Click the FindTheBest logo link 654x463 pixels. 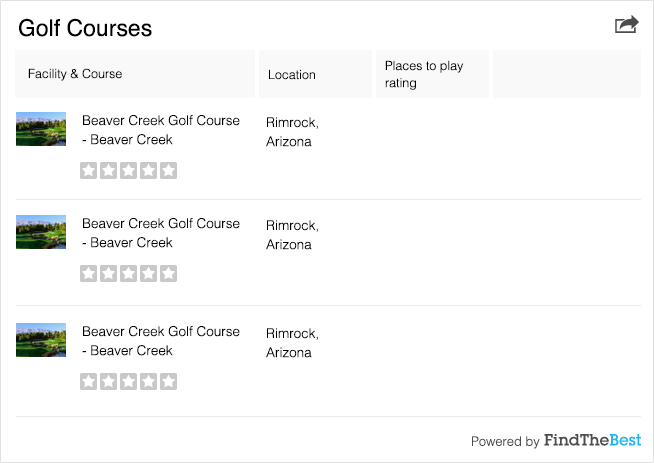coord(592,440)
